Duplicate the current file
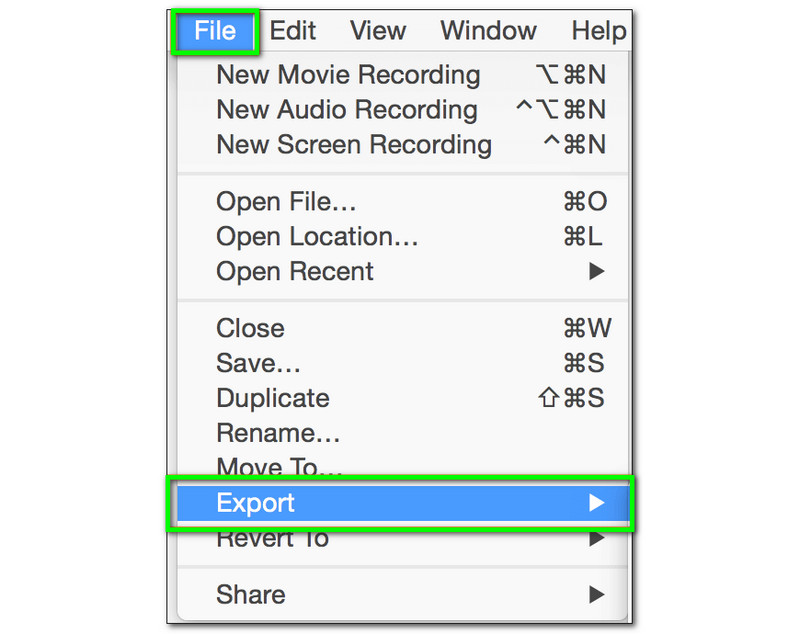The width and height of the screenshot is (800, 634). click(x=272, y=398)
